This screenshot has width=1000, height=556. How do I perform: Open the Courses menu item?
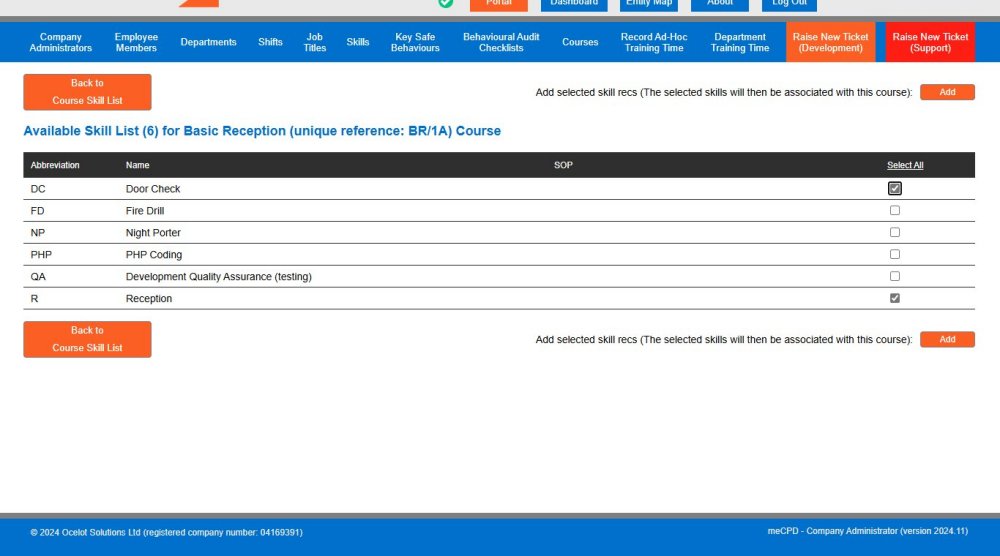580,42
